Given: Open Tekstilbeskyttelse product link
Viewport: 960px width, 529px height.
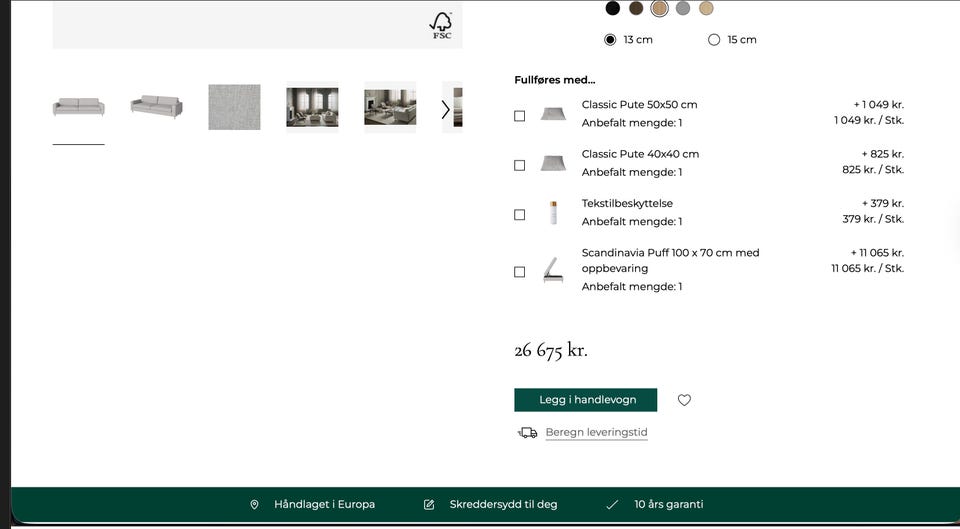Looking at the screenshot, I should tap(627, 203).
